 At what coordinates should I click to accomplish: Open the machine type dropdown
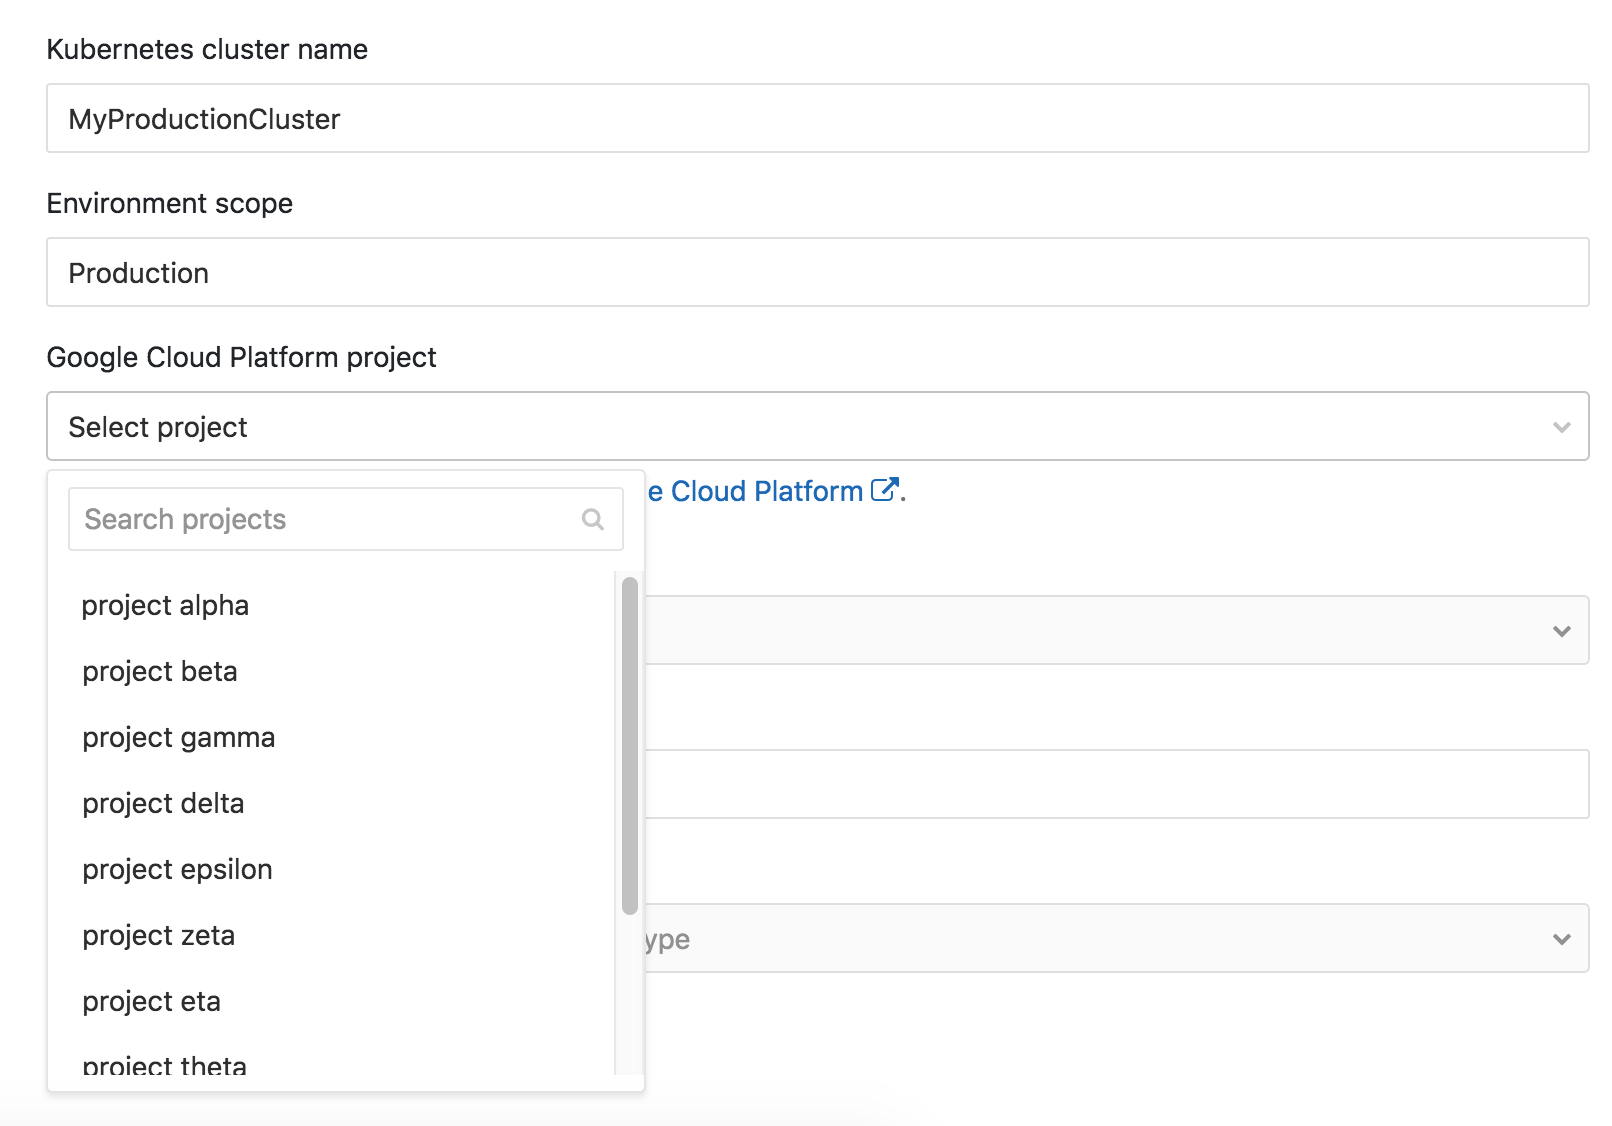(x=1100, y=938)
